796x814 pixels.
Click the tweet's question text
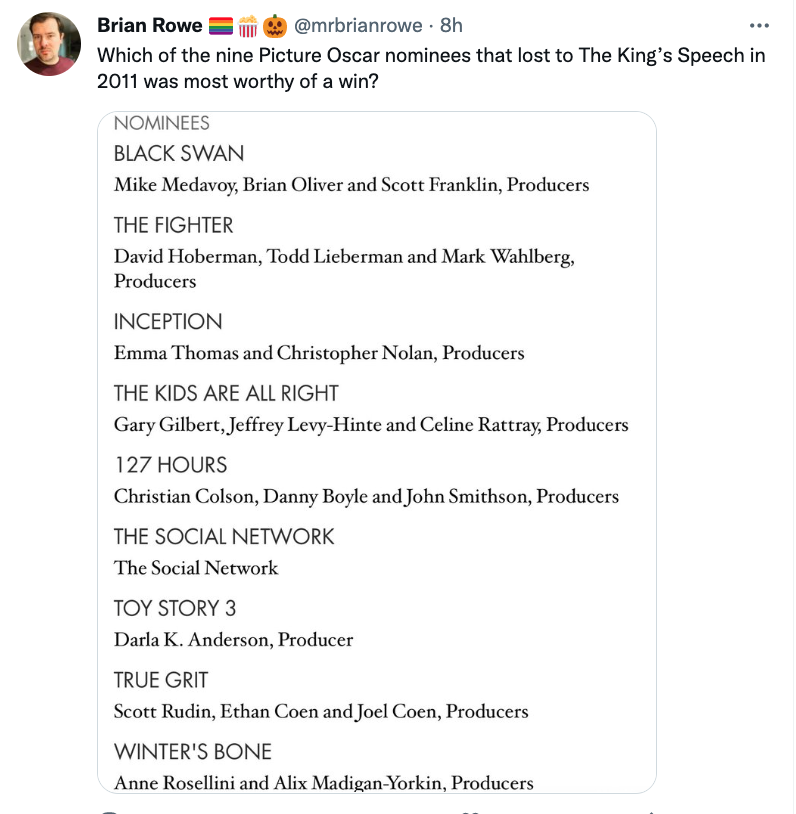point(430,68)
